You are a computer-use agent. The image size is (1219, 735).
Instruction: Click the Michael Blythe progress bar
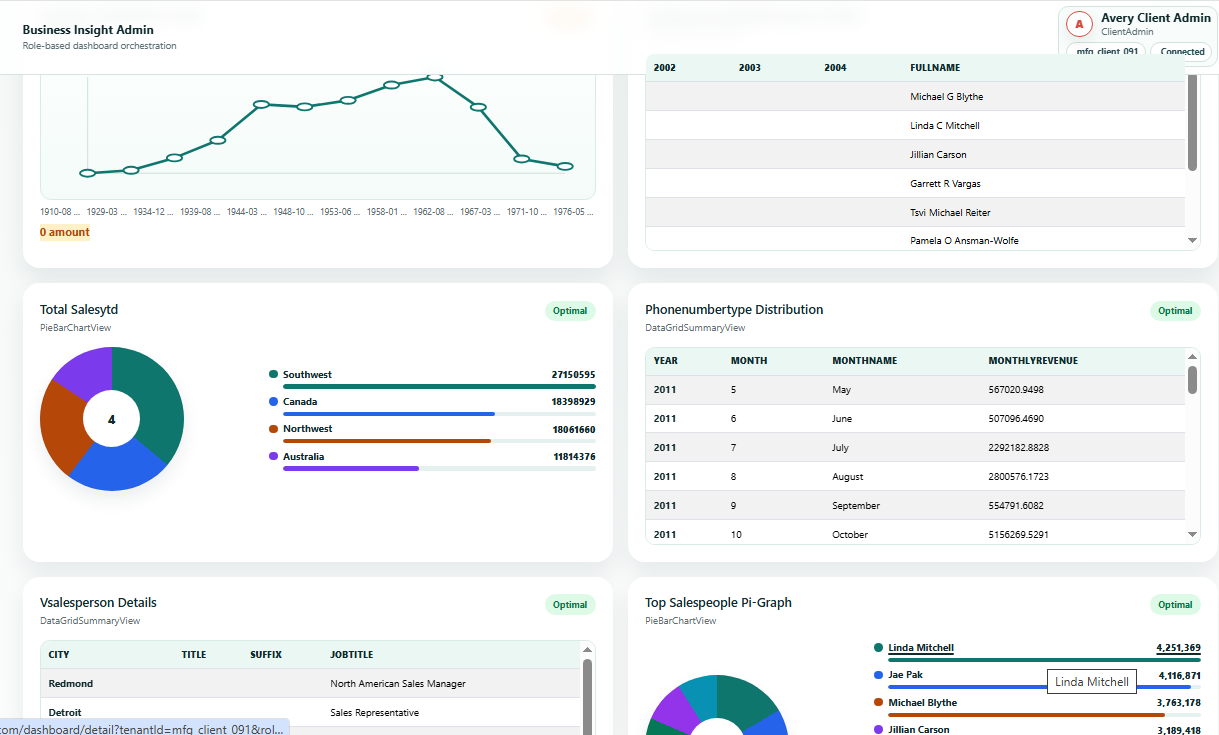click(1044, 715)
